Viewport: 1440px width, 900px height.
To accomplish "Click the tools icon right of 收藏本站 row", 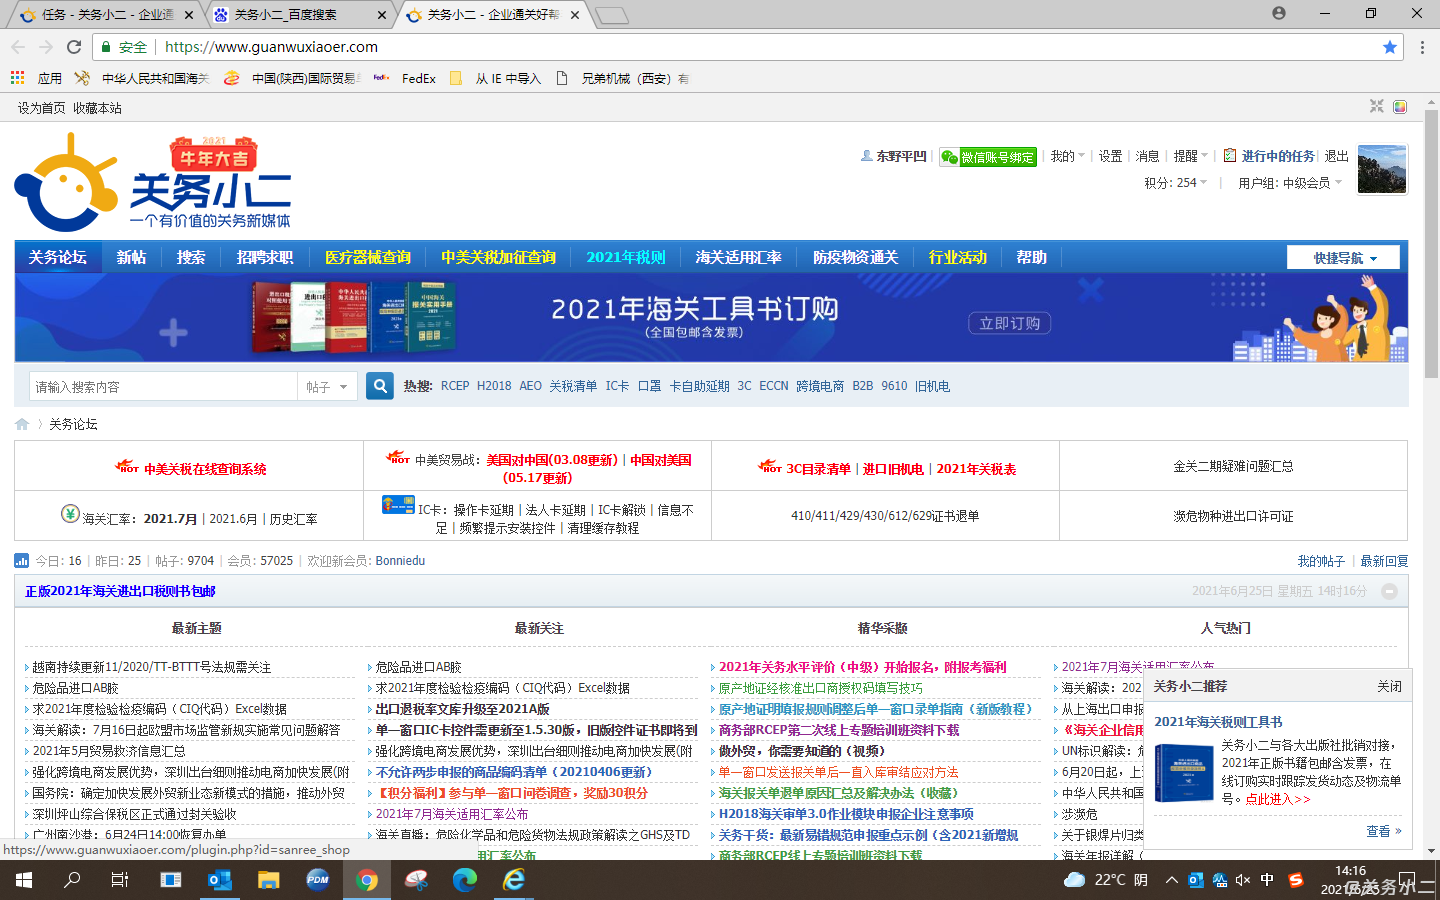I will [1377, 107].
